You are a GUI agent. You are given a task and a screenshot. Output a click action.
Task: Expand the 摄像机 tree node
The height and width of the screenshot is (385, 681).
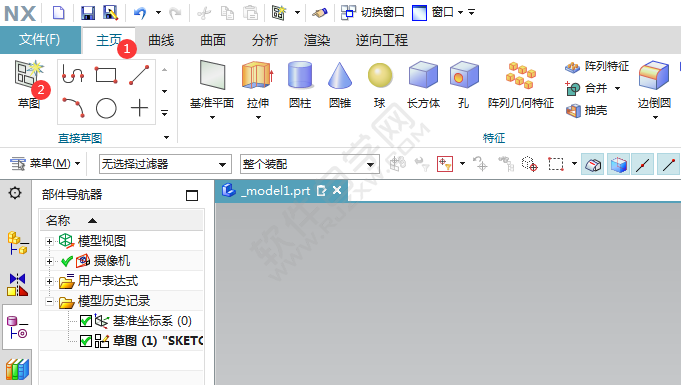50,261
